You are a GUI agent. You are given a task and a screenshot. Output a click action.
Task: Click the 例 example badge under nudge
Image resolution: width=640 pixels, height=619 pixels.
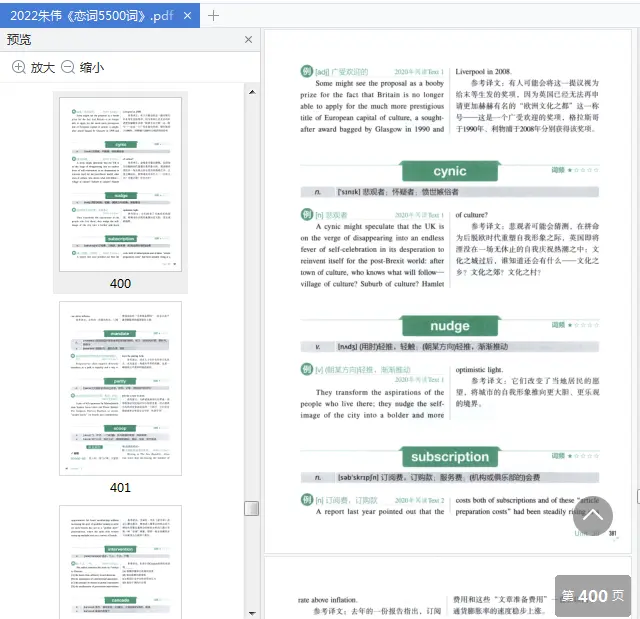307,369
